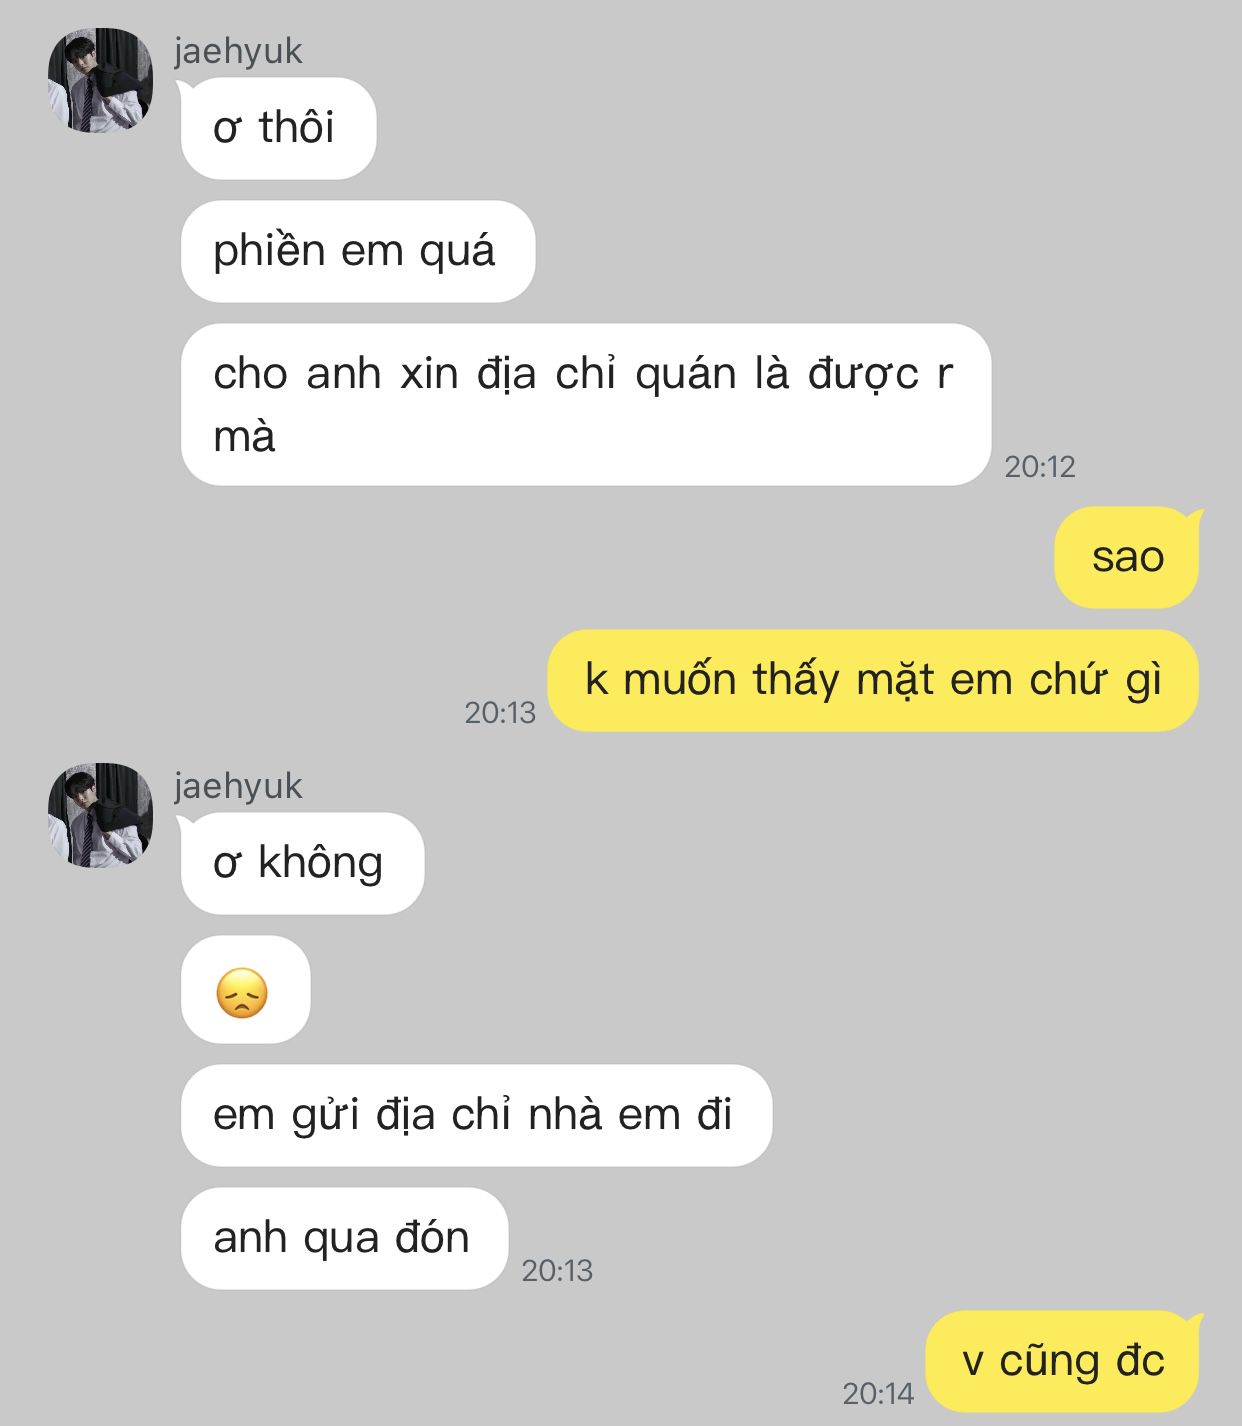This screenshot has height=1426, width=1242.
Task: Click the word "mà" on the second line
Action: [244, 437]
